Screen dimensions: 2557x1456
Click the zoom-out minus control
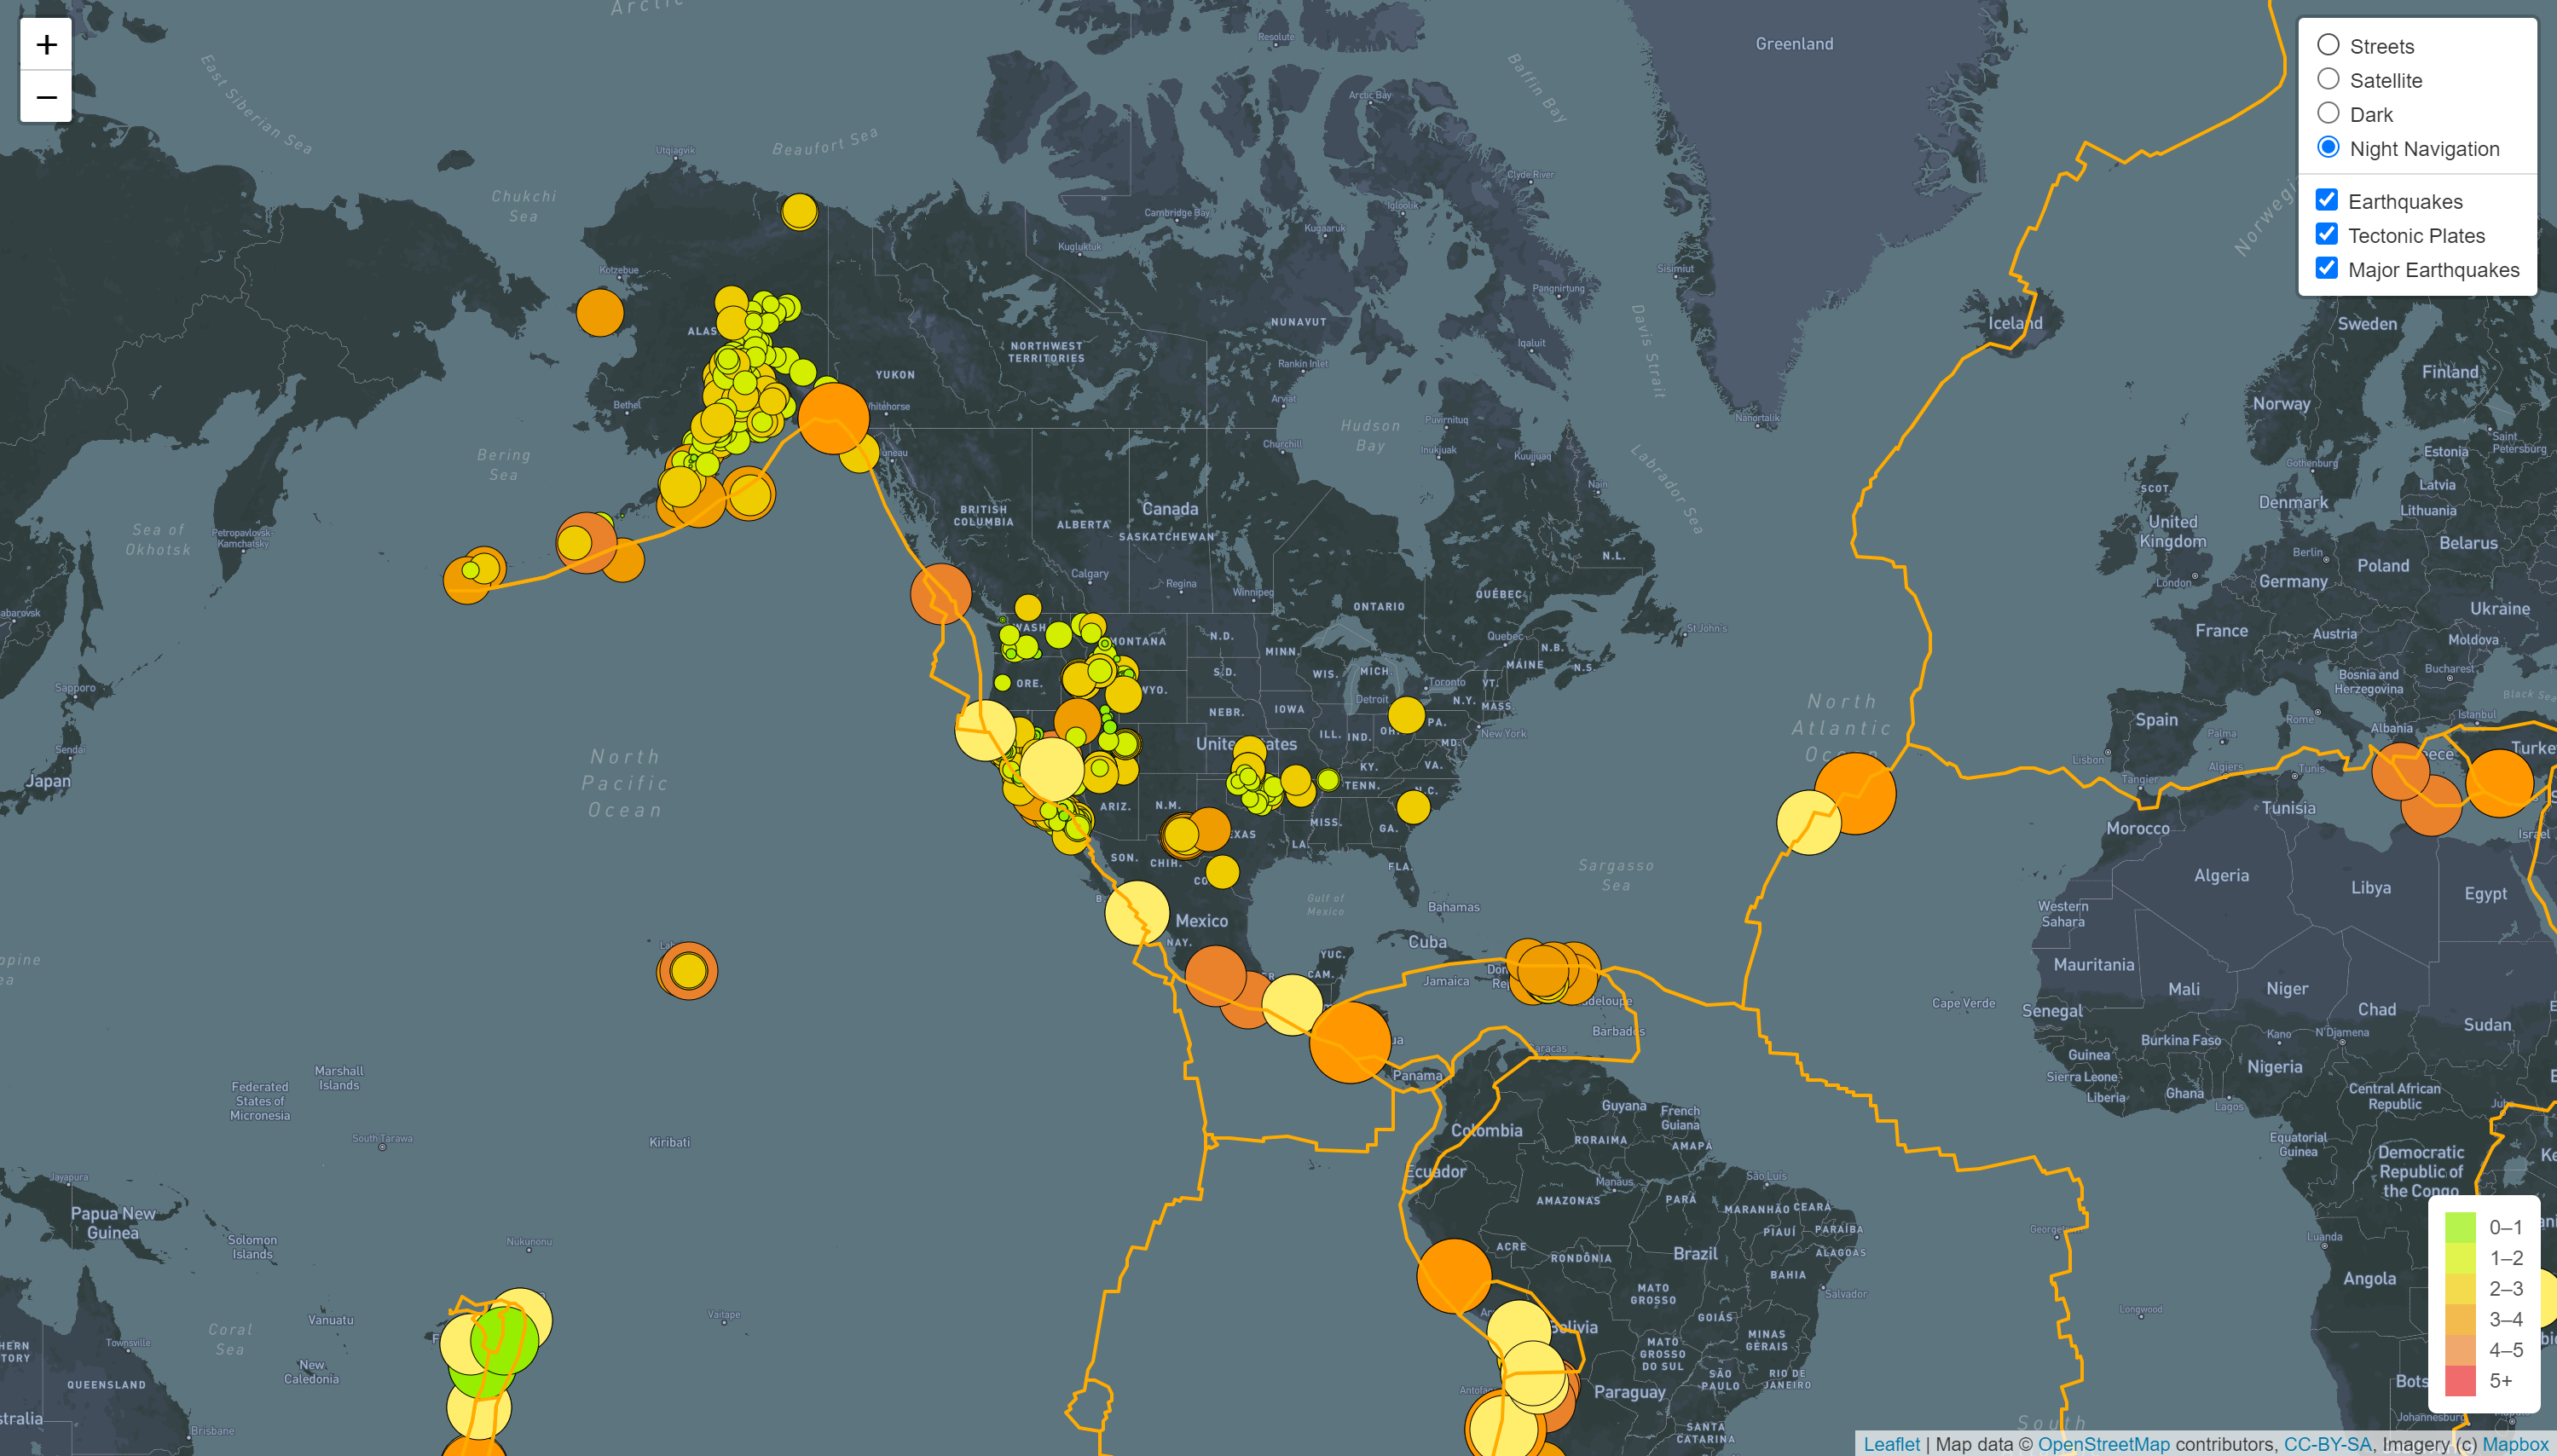coord(45,96)
